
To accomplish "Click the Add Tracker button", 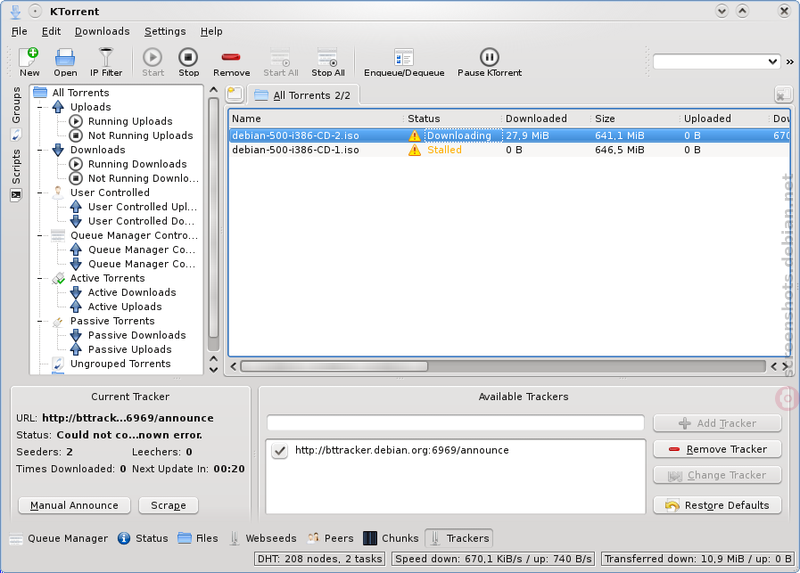I will point(717,423).
